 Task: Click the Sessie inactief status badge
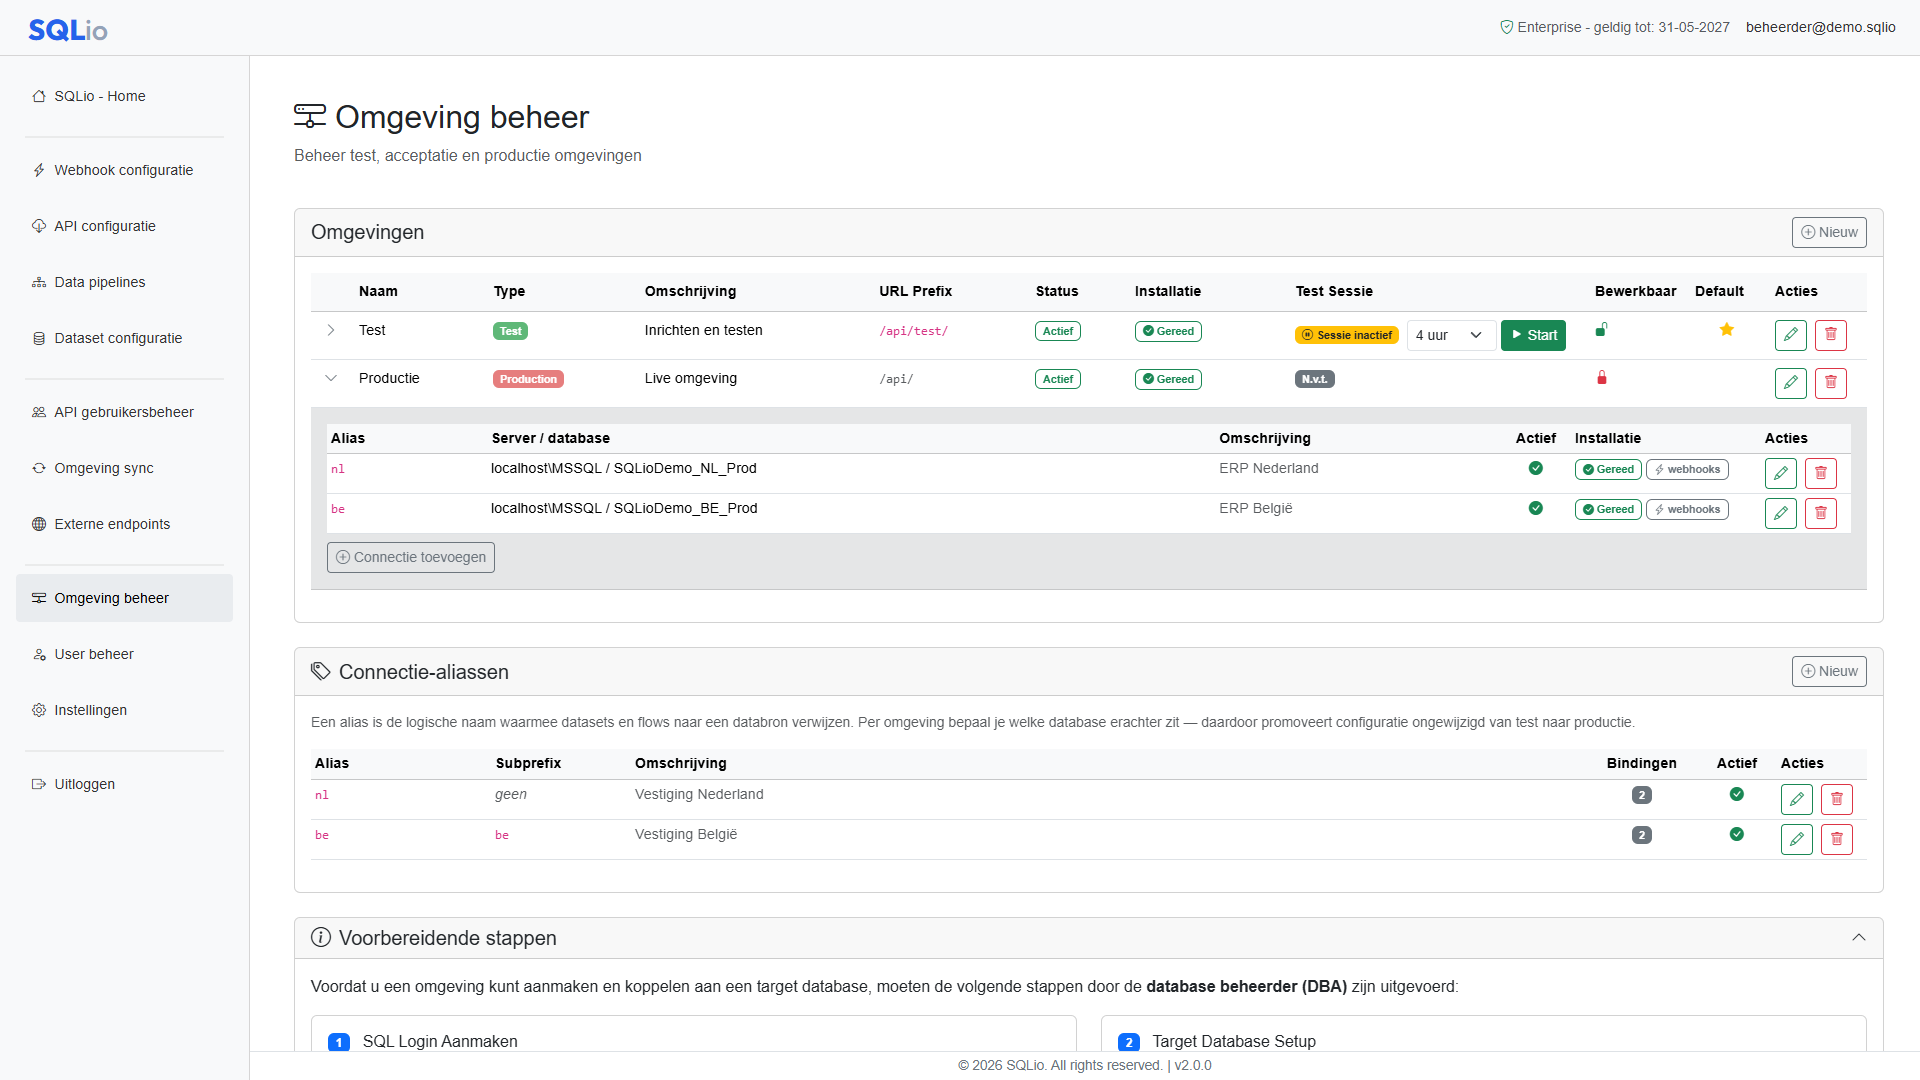(1346, 335)
